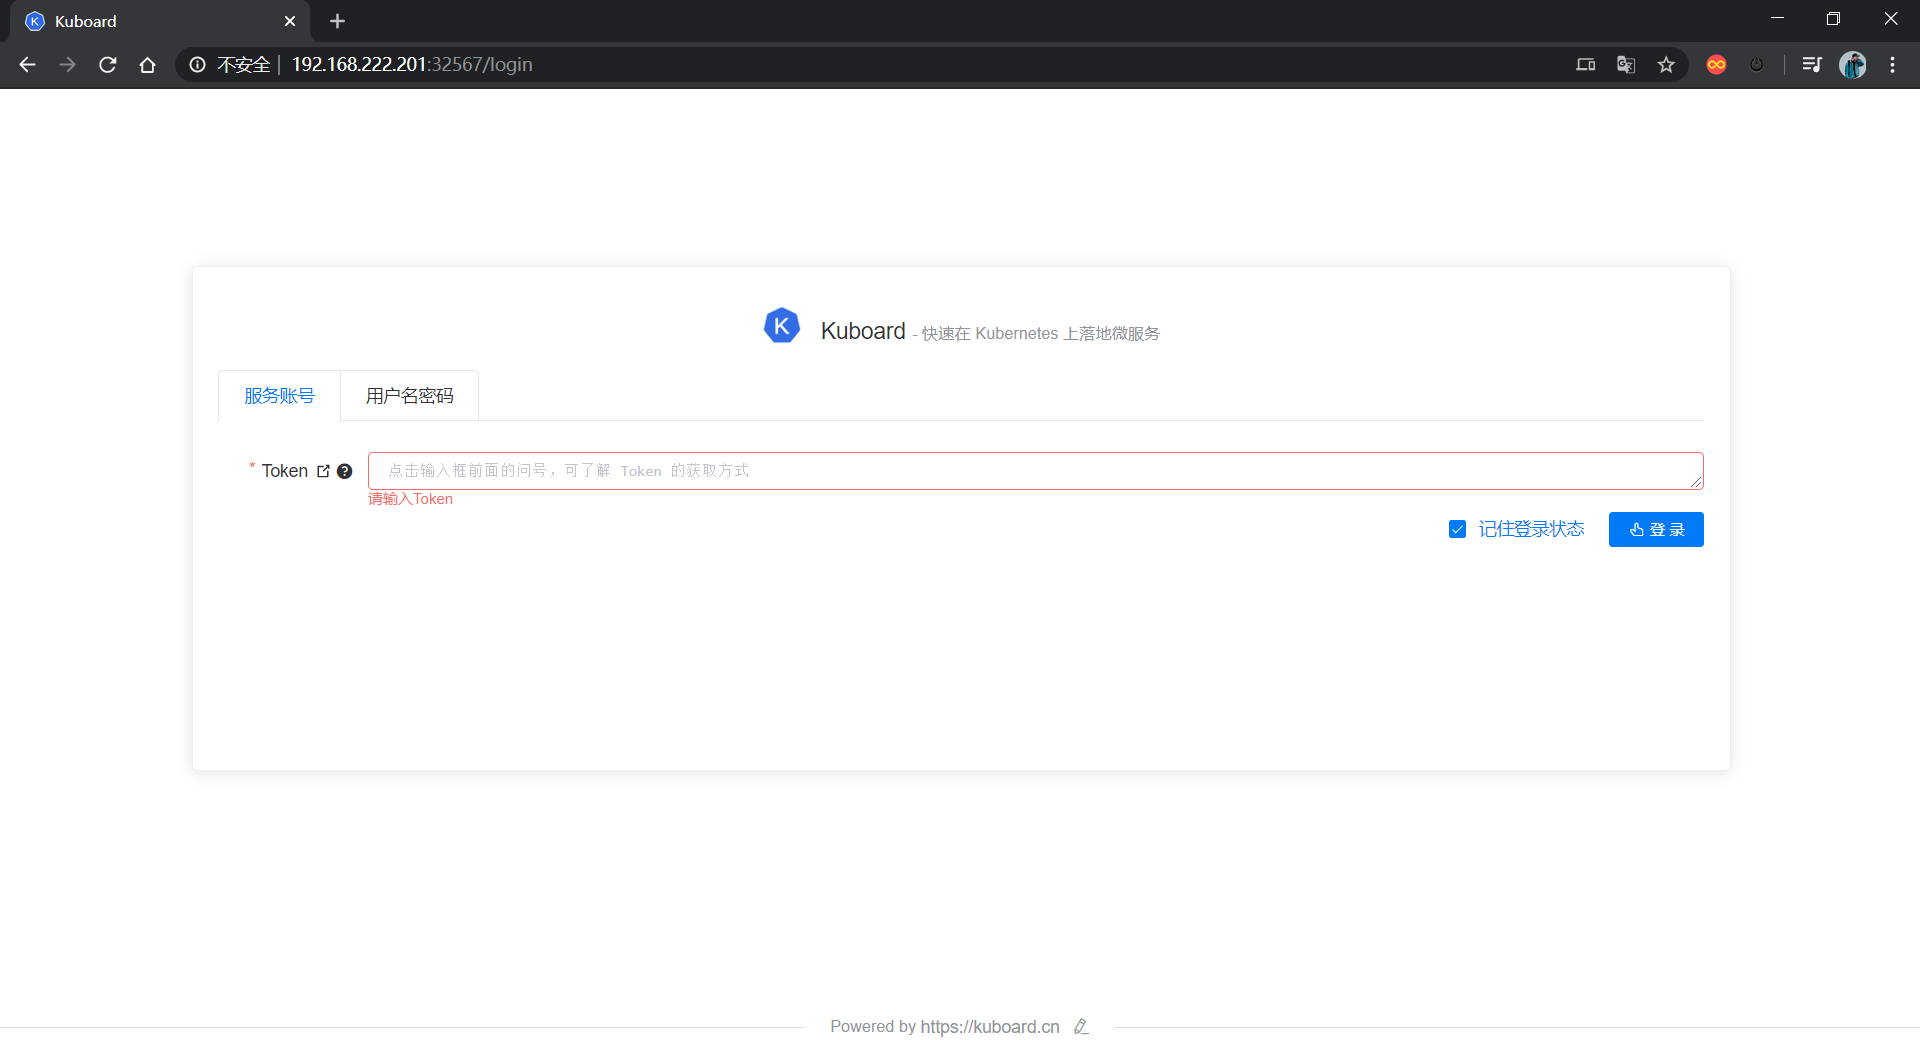Click the power-shaped extension icon
The height and width of the screenshot is (1040, 1920).
(1757, 65)
